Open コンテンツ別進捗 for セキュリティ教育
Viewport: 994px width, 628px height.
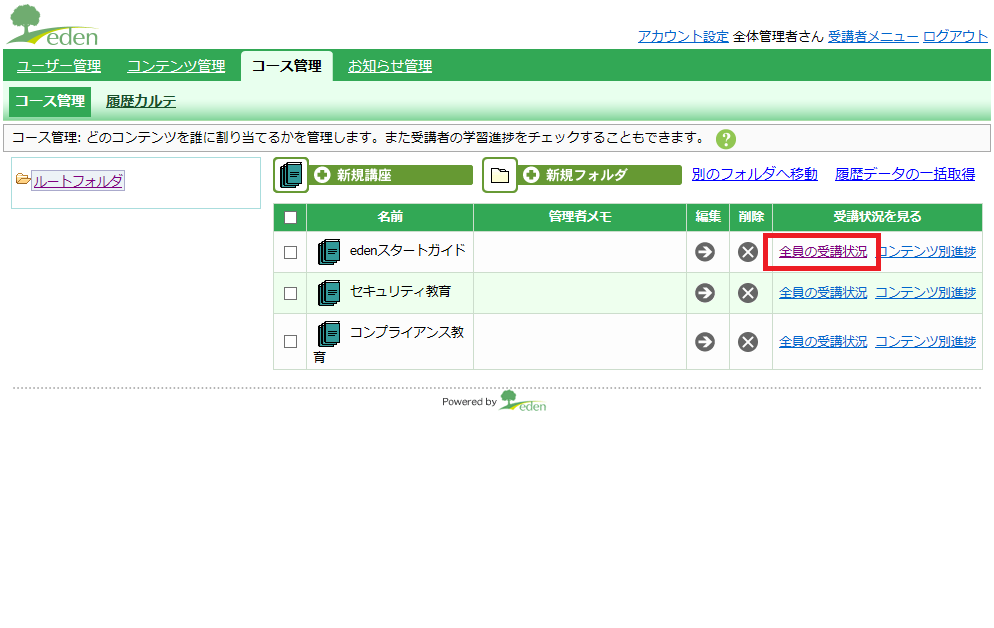pos(926,293)
